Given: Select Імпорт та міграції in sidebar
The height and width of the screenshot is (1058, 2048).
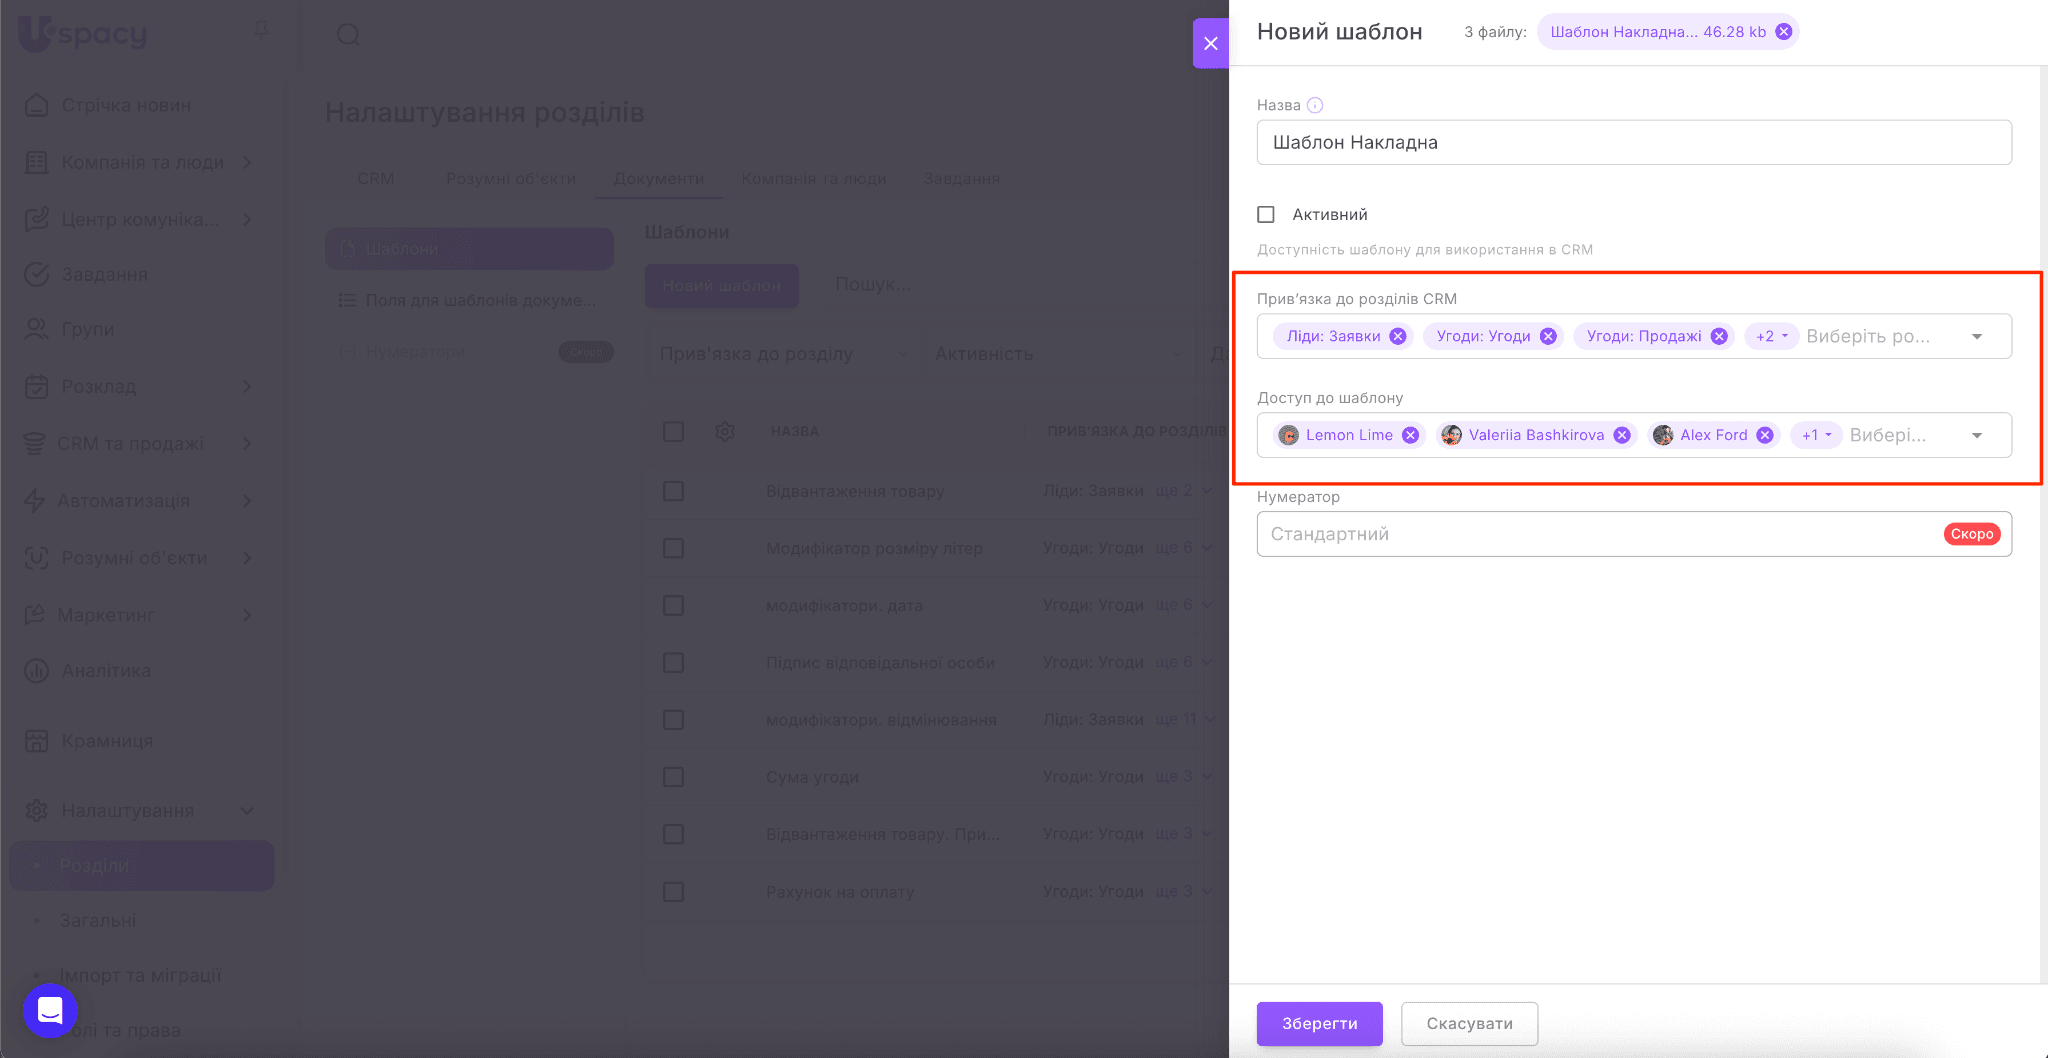Looking at the screenshot, I should click(140, 975).
